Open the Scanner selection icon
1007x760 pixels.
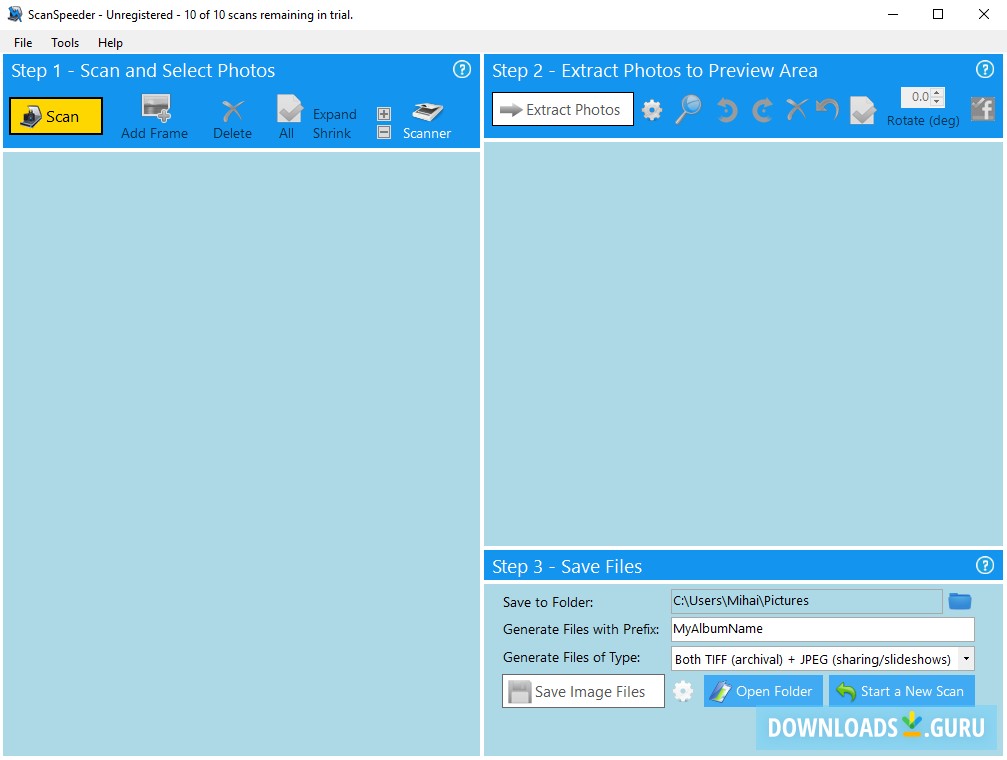click(x=428, y=111)
